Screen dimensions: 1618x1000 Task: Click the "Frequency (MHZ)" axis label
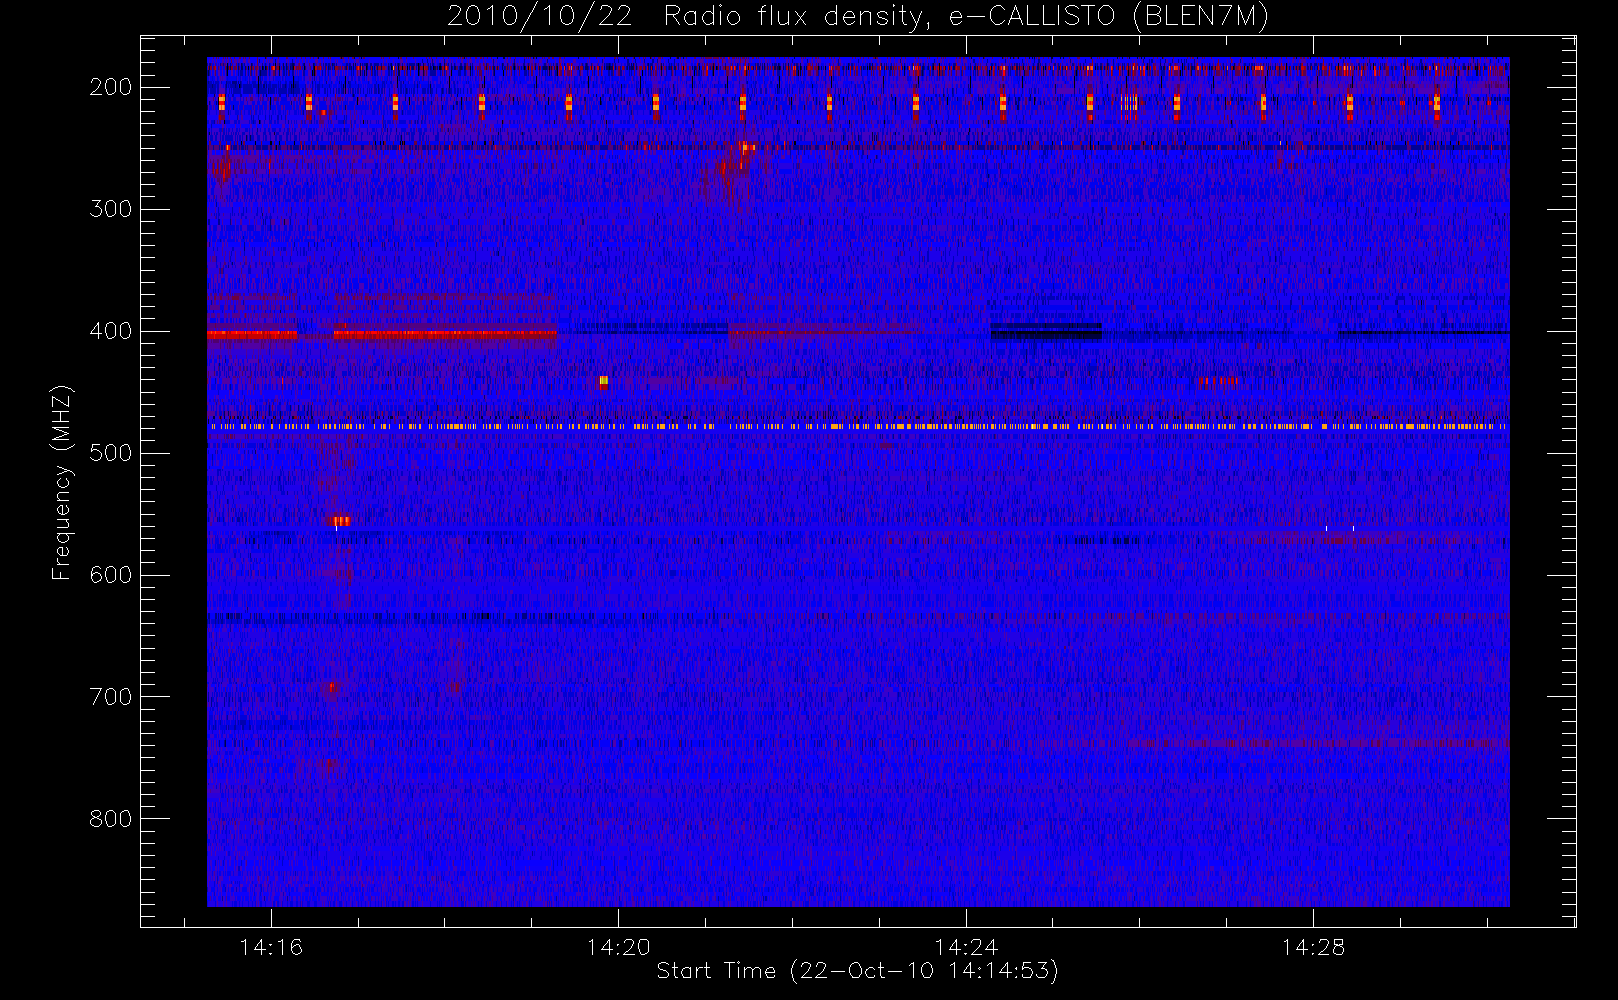[62, 482]
